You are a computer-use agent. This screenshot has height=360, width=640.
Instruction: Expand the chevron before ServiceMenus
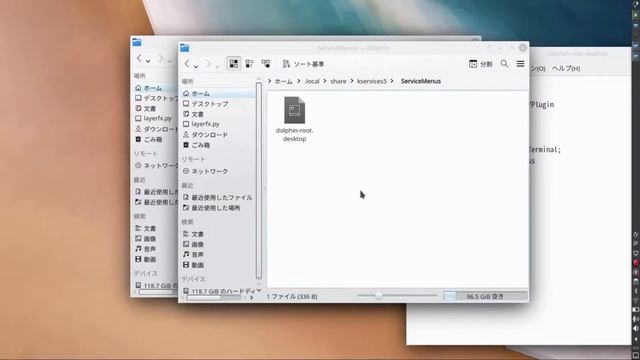[392, 81]
